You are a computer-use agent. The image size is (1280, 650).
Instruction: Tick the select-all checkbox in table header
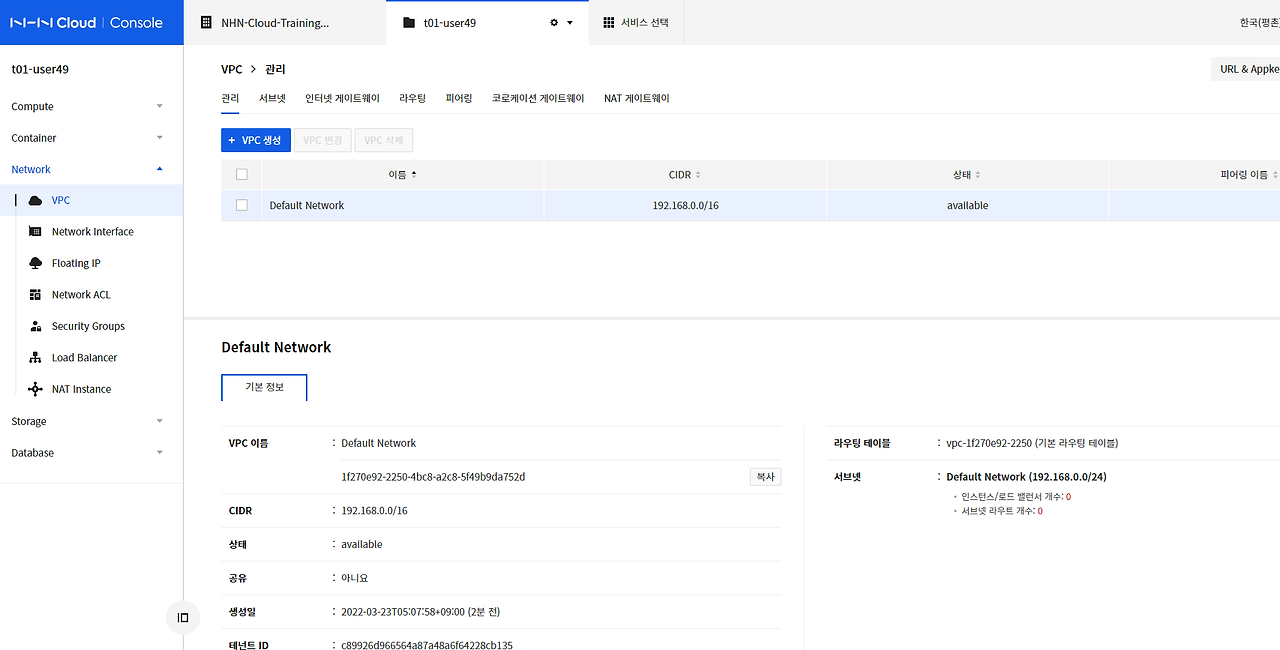coord(241,174)
